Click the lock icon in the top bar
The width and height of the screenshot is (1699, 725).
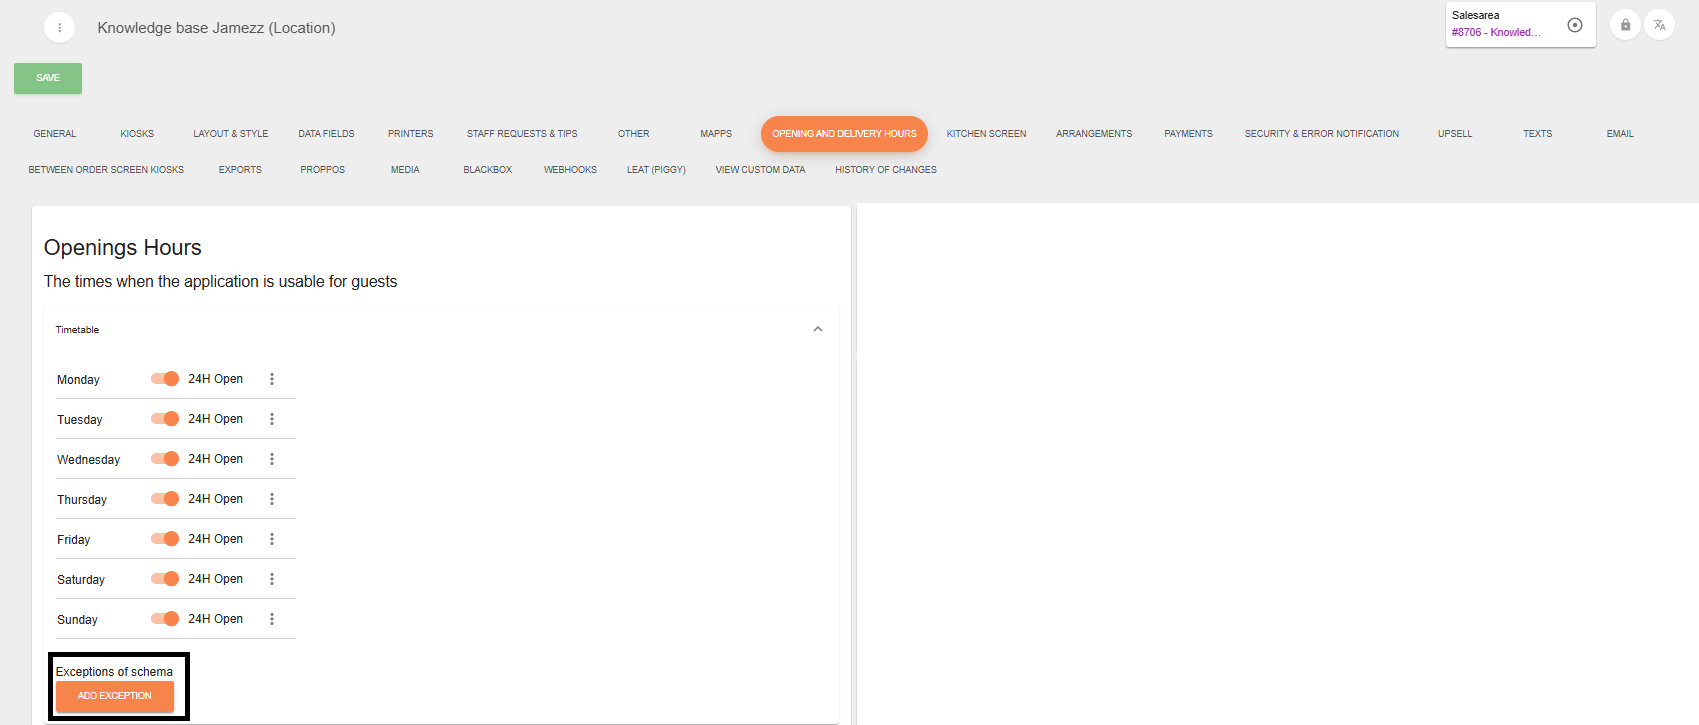point(1625,25)
